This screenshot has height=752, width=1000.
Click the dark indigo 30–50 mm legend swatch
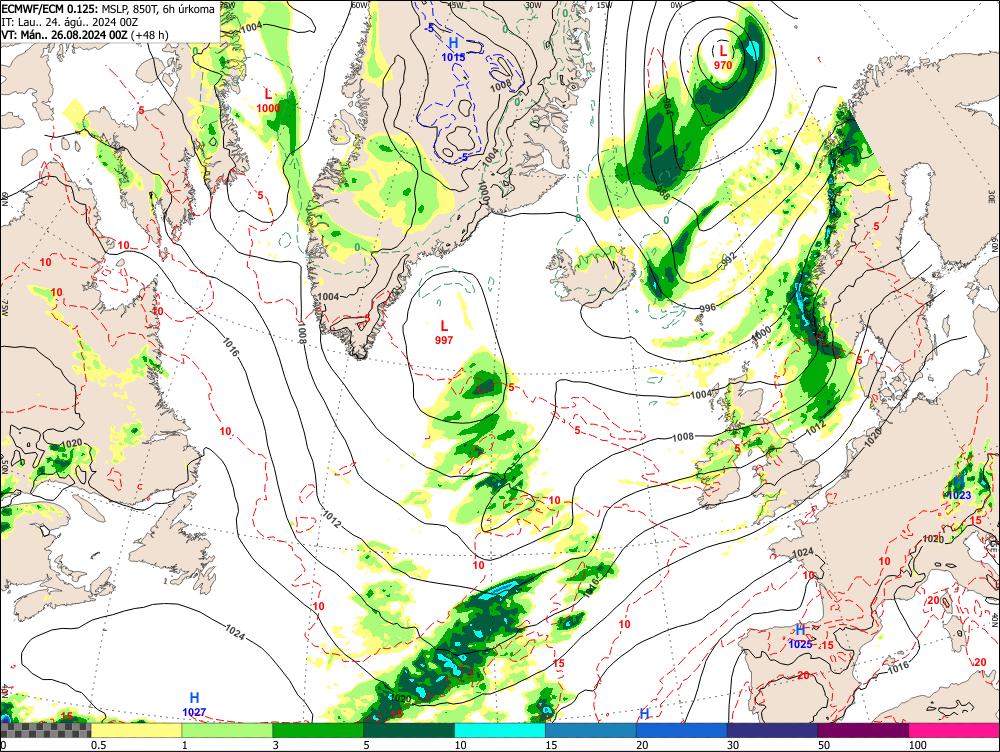[x=772, y=730]
